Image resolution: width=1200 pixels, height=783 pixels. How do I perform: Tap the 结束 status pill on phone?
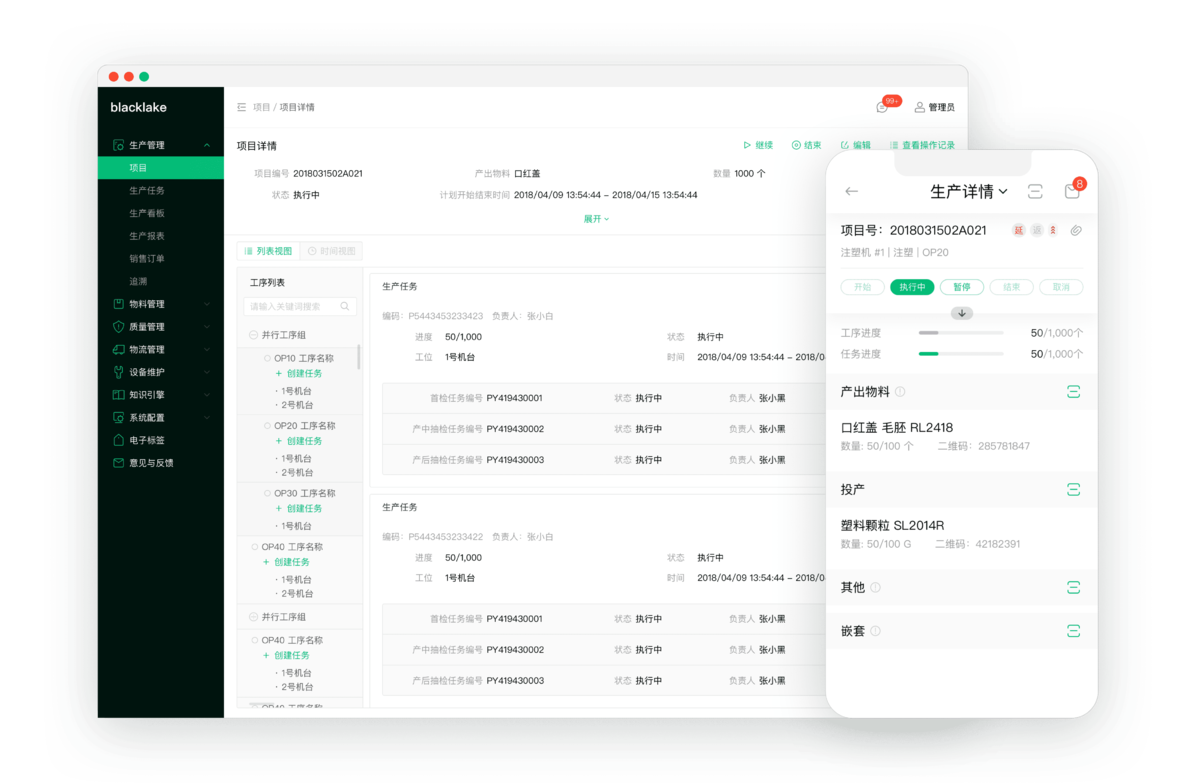(1011, 287)
